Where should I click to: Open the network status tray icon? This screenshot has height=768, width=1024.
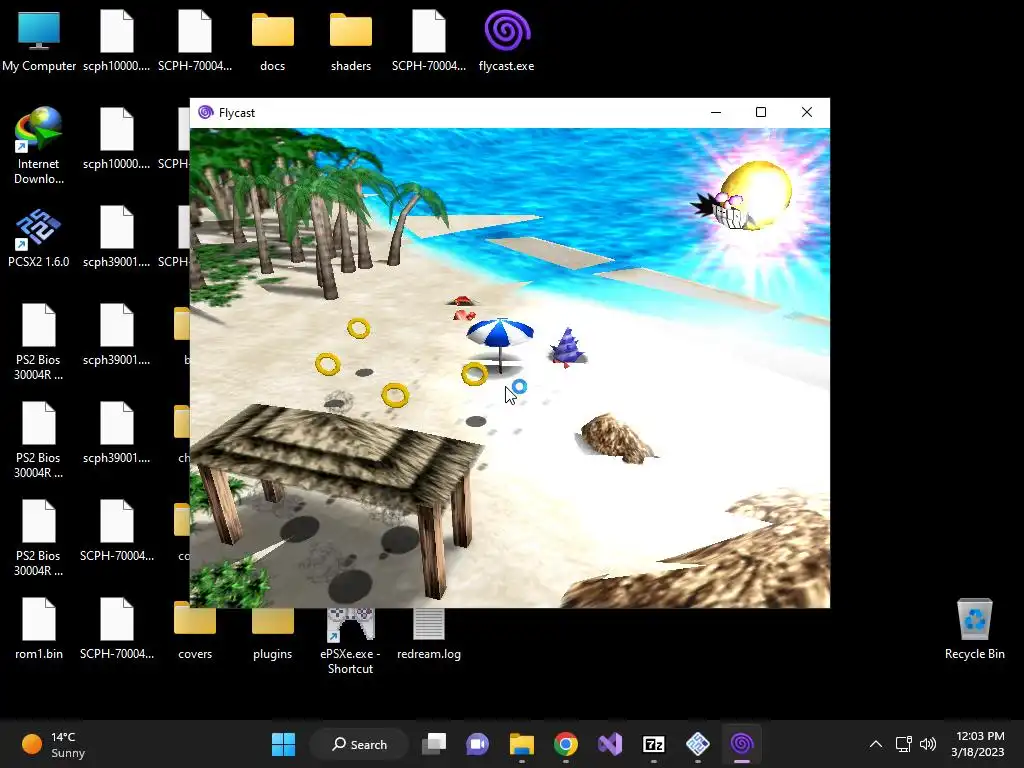pos(904,744)
